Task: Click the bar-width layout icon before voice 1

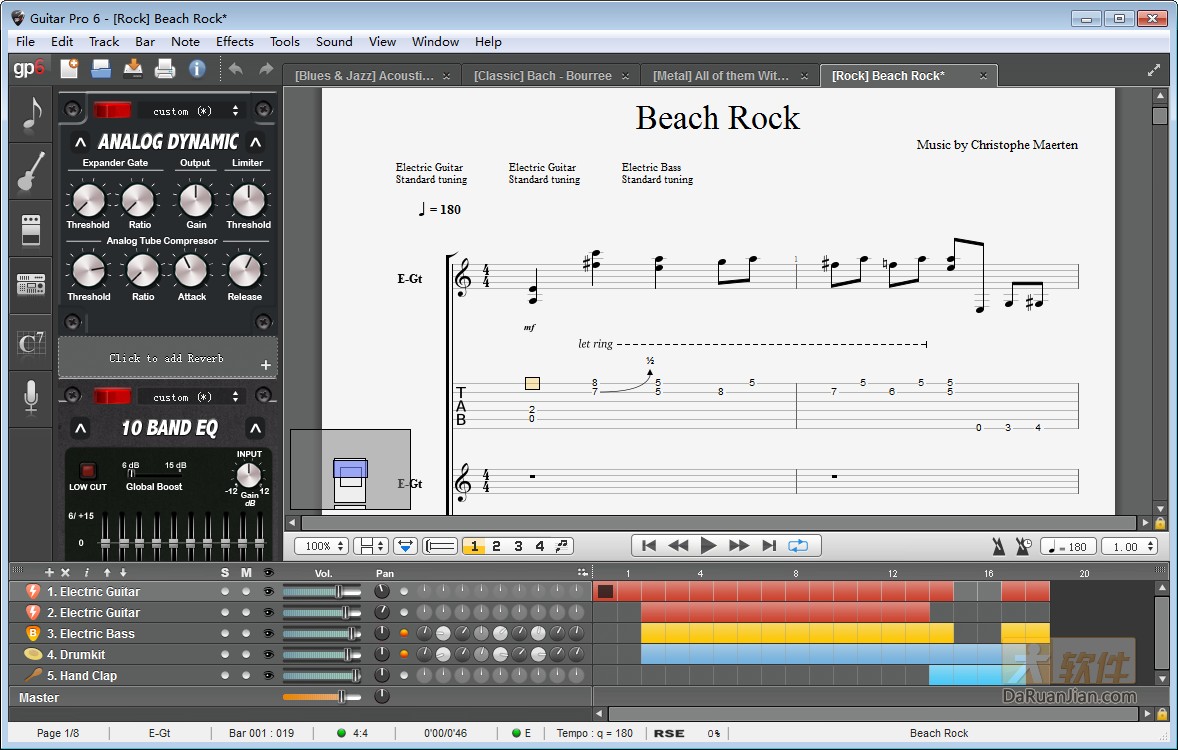Action: 441,546
